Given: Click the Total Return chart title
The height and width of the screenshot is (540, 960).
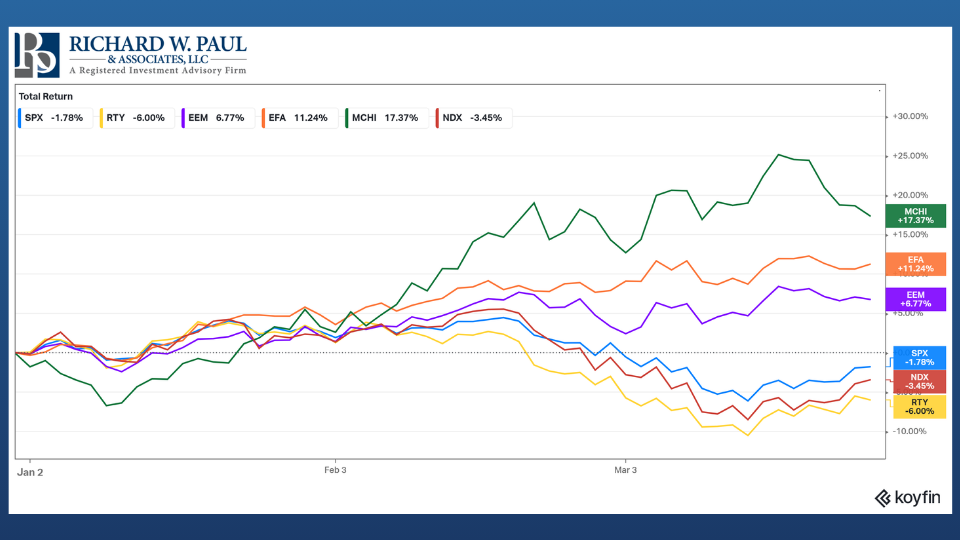Looking at the screenshot, I should click(45, 97).
